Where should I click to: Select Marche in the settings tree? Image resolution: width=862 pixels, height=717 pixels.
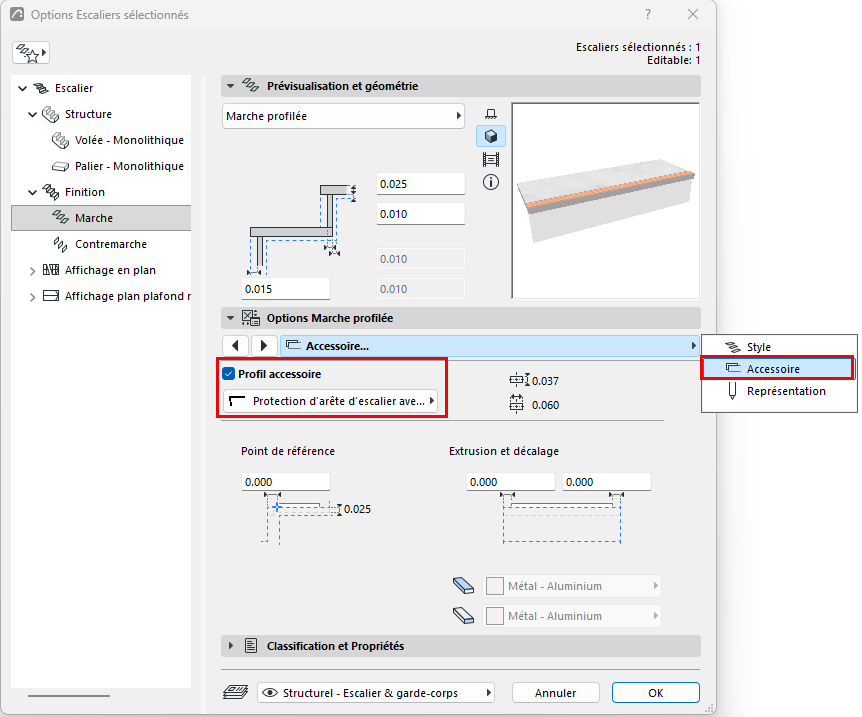coord(101,218)
